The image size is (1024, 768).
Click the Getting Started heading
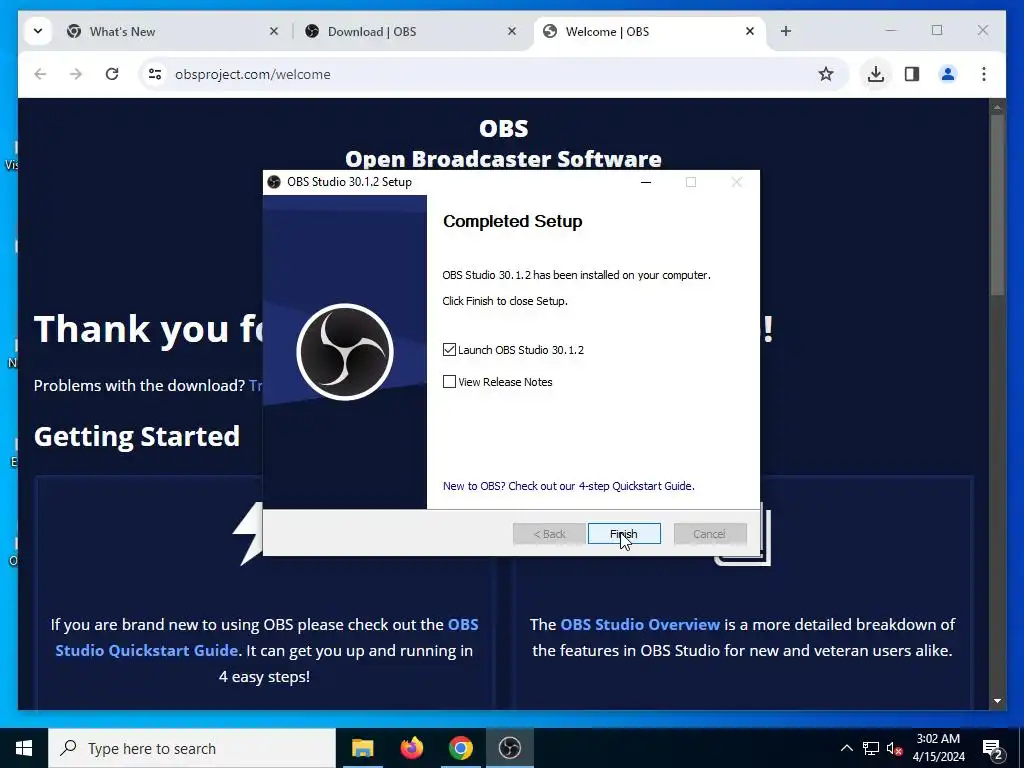[137, 436]
